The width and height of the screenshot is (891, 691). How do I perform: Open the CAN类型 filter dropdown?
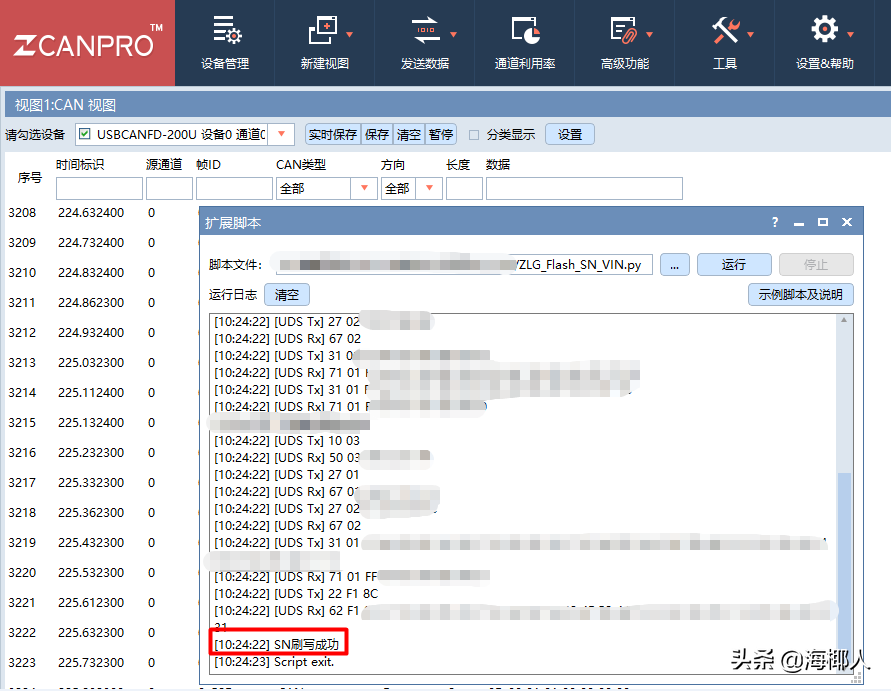(x=364, y=188)
